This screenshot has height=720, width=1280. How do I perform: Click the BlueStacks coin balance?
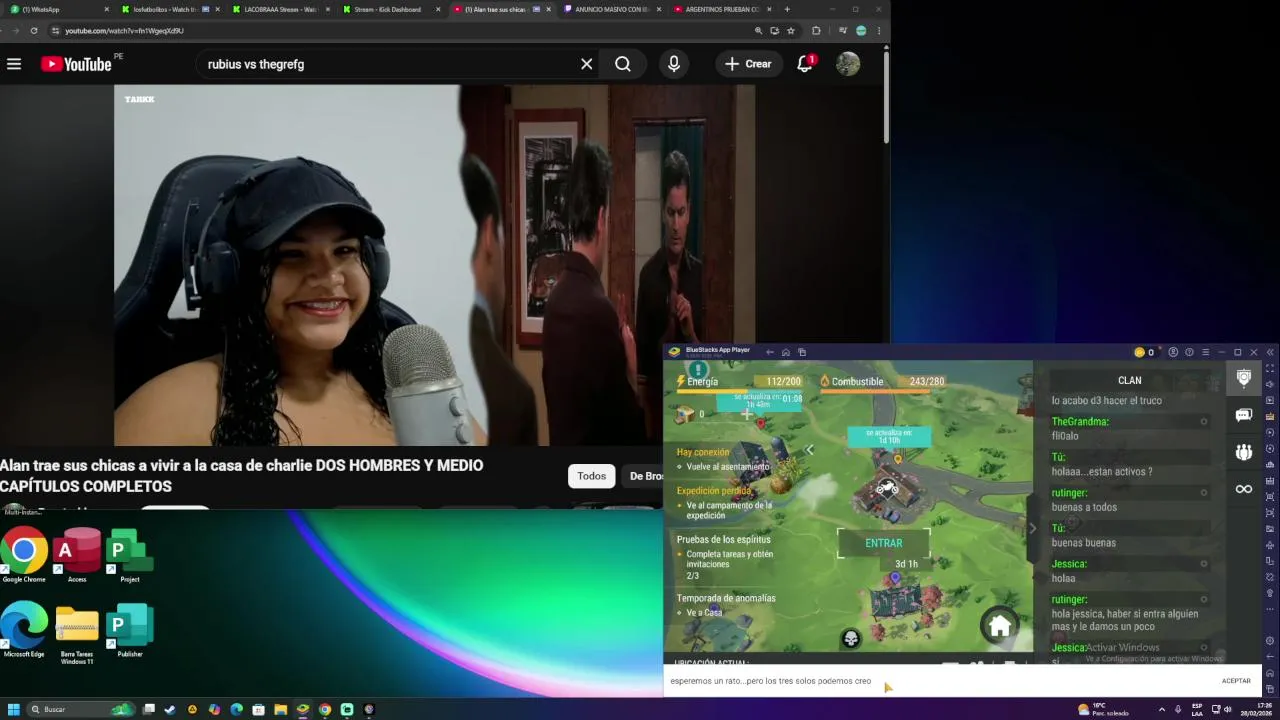click(1144, 352)
